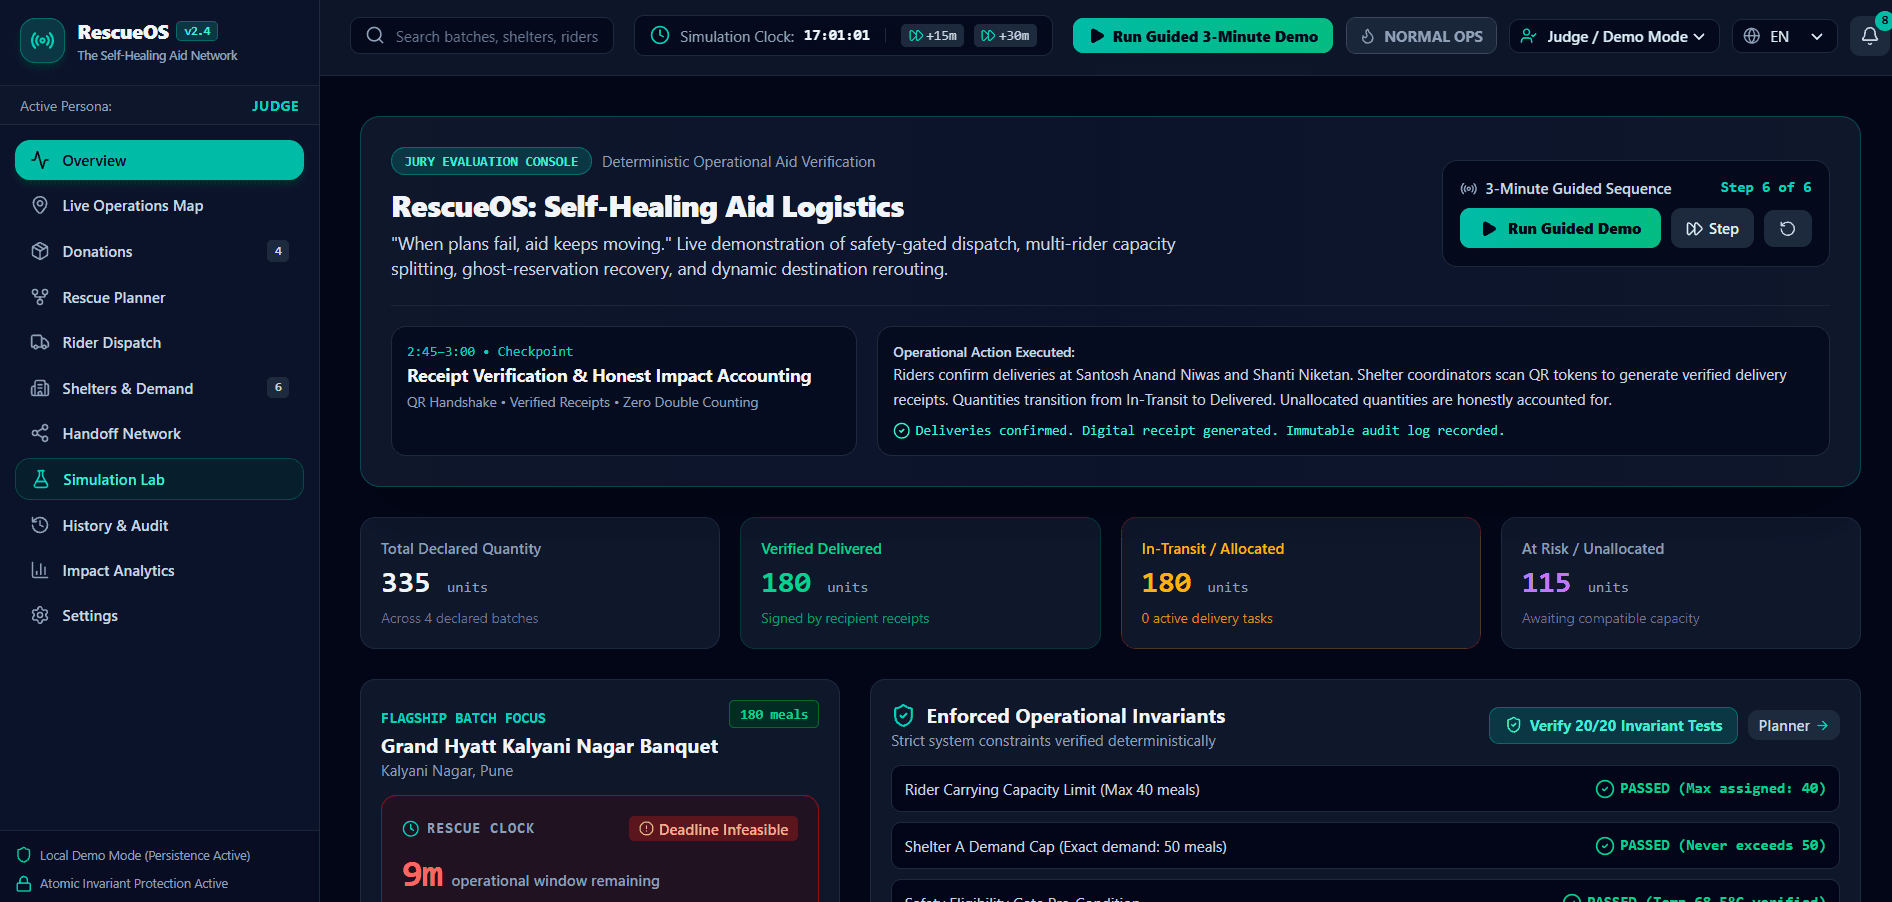Click the Rider Carrying Capacity Limit row
This screenshot has width=1892, height=902.
(1365, 789)
